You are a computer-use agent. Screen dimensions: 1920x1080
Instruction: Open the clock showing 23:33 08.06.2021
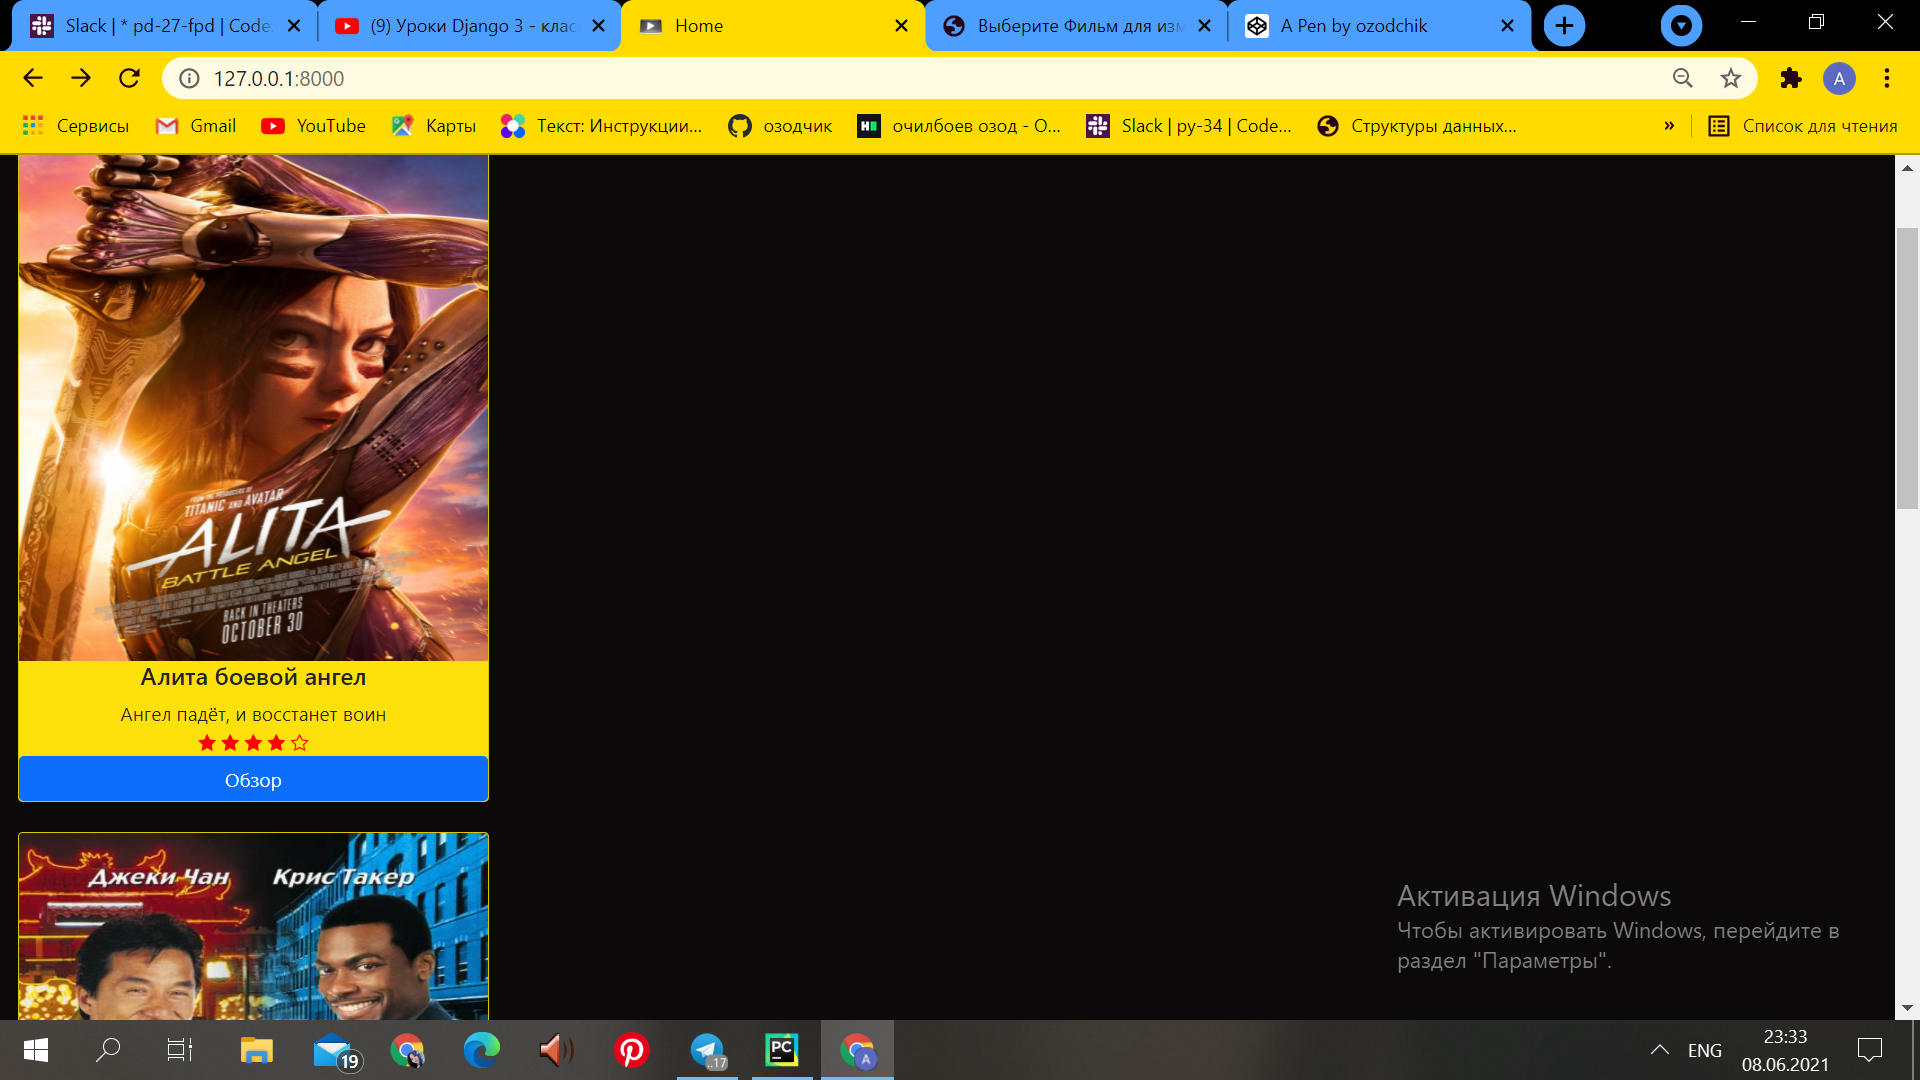[1785, 1050]
